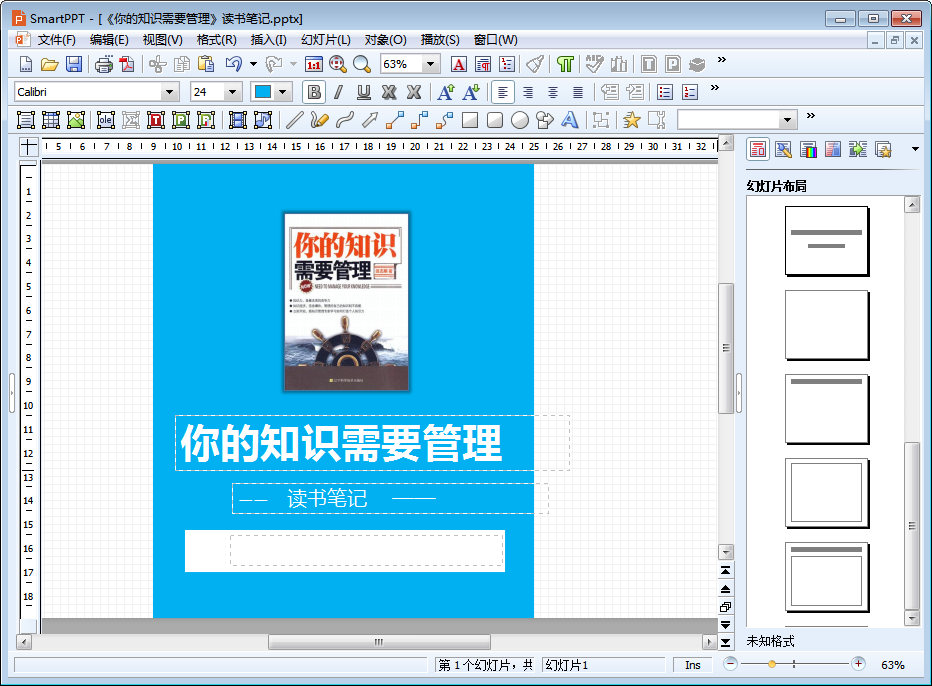Click the blue color swatch in toolbar
The width and height of the screenshot is (932, 686).
point(263,92)
